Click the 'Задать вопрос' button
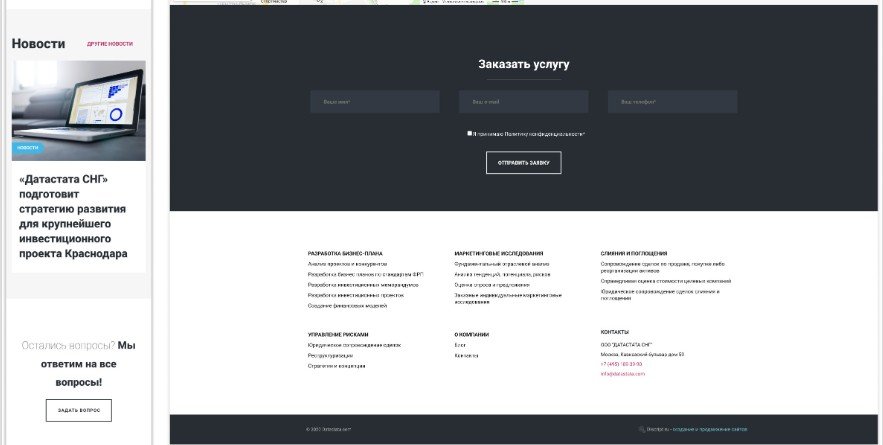883x445 pixels. point(79,410)
